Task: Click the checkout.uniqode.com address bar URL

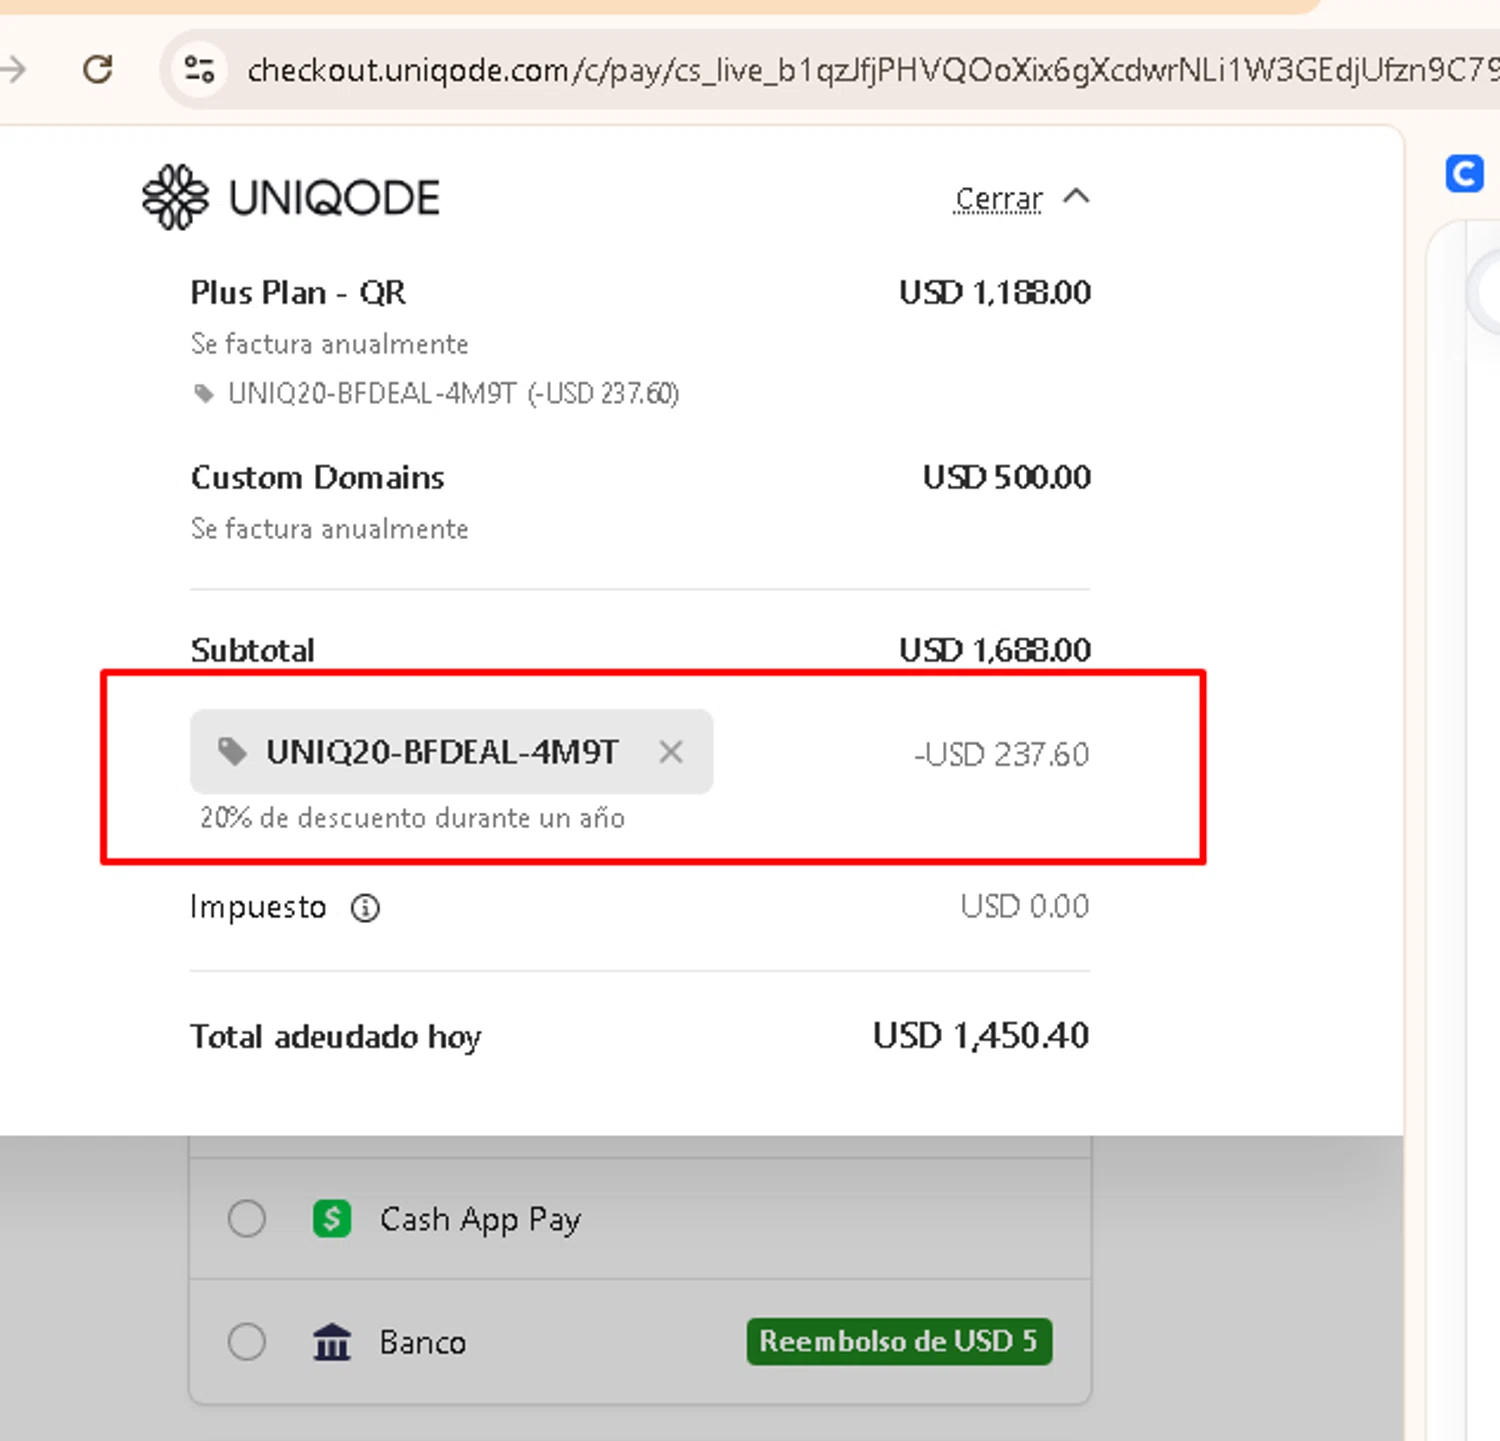Action: click(x=872, y=70)
